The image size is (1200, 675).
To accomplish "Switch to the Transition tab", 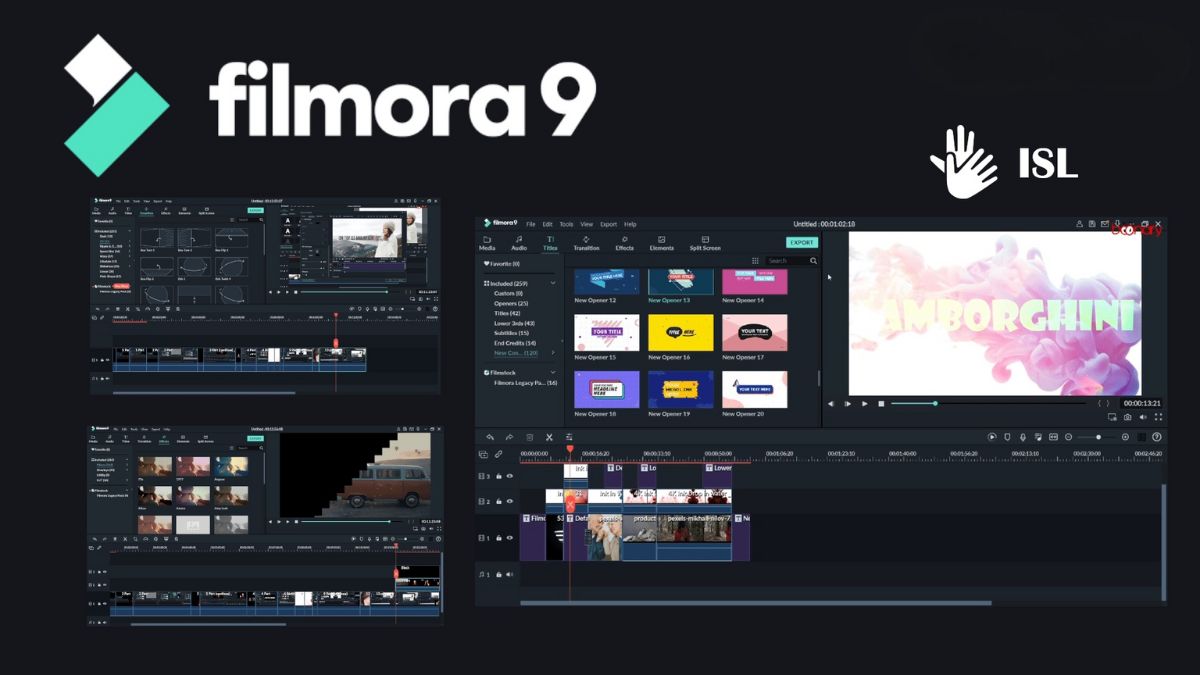I will [588, 245].
